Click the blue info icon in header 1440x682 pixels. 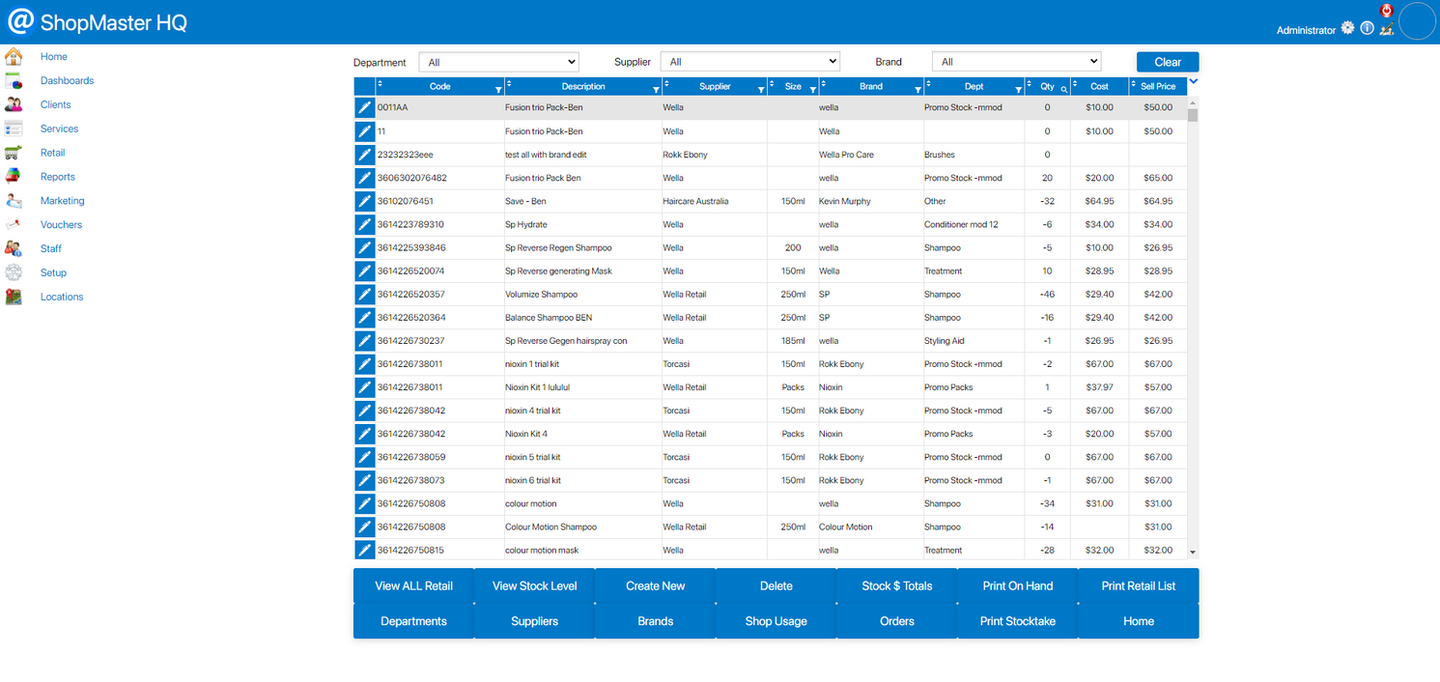click(1366, 28)
